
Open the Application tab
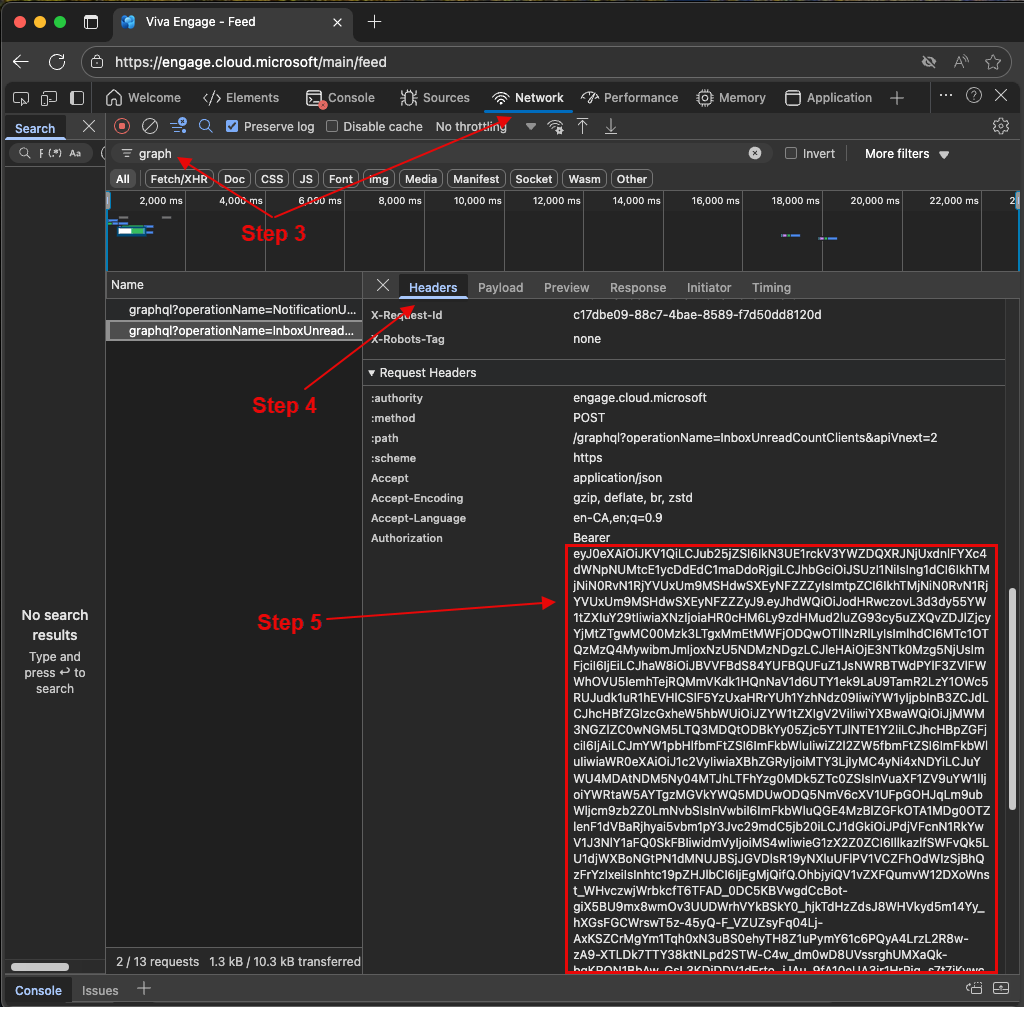(x=829, y=98)
